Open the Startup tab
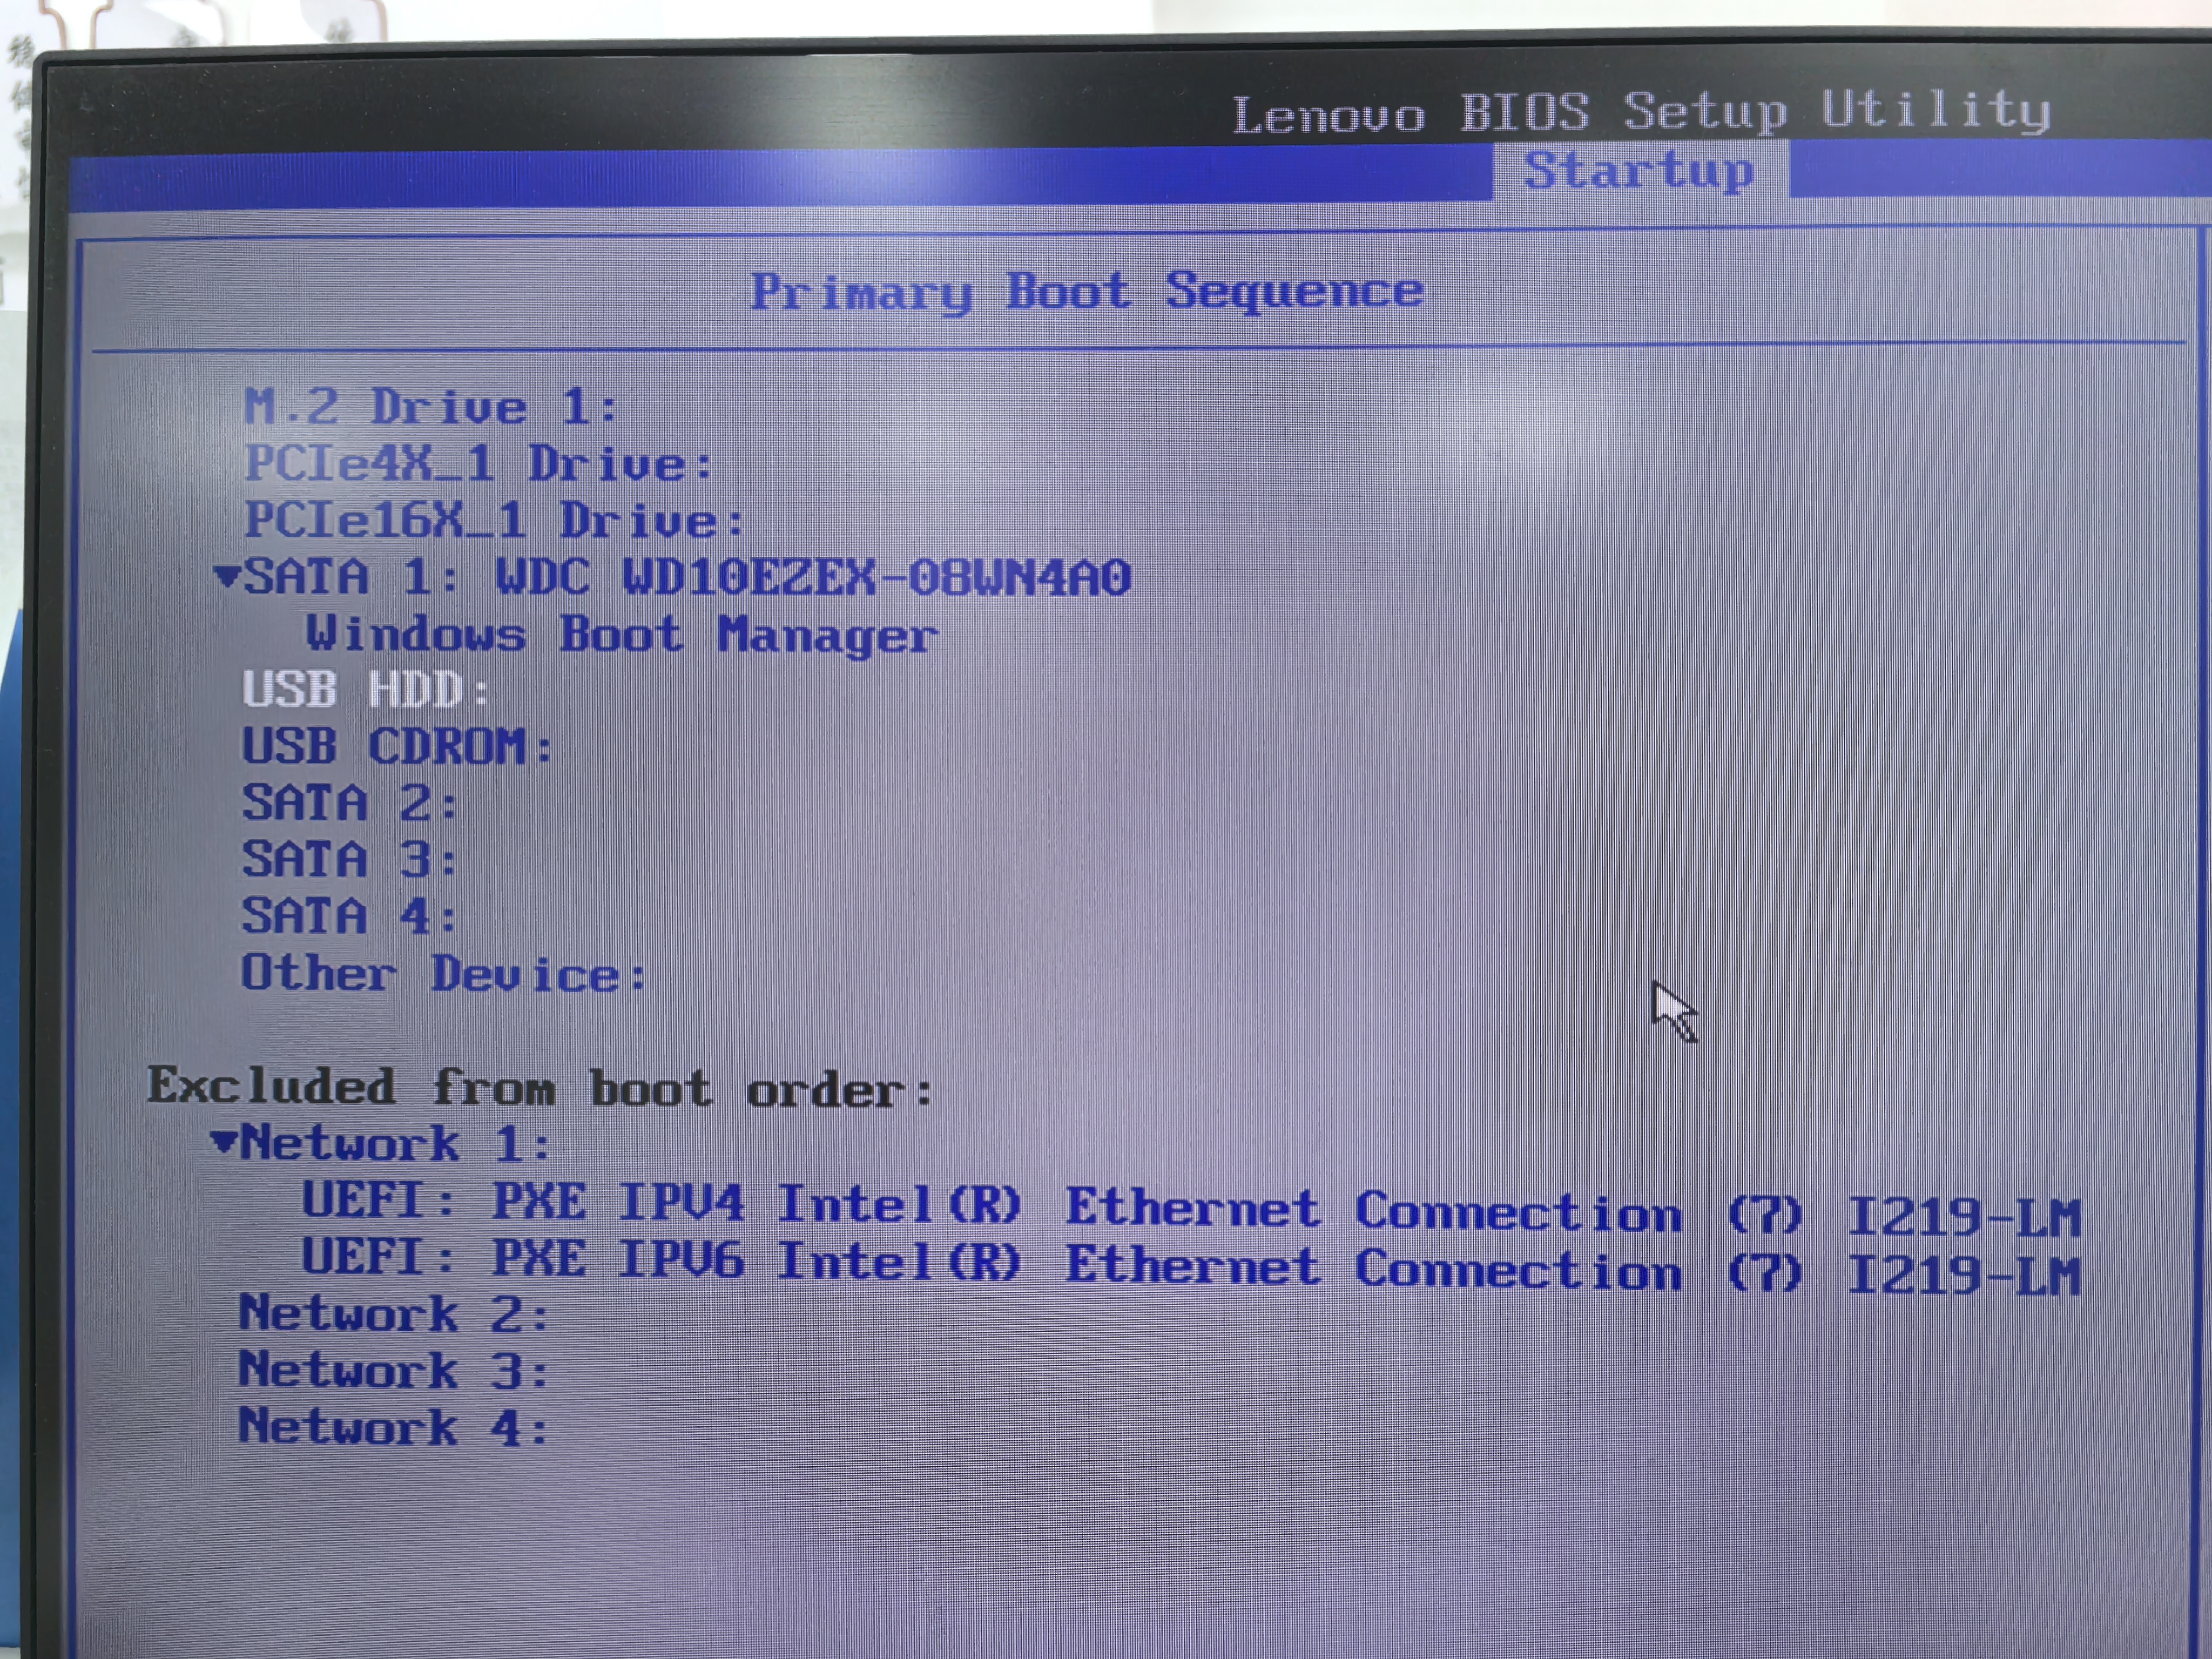Viewport: 2212px width, 1659px height. point(1639,171)
